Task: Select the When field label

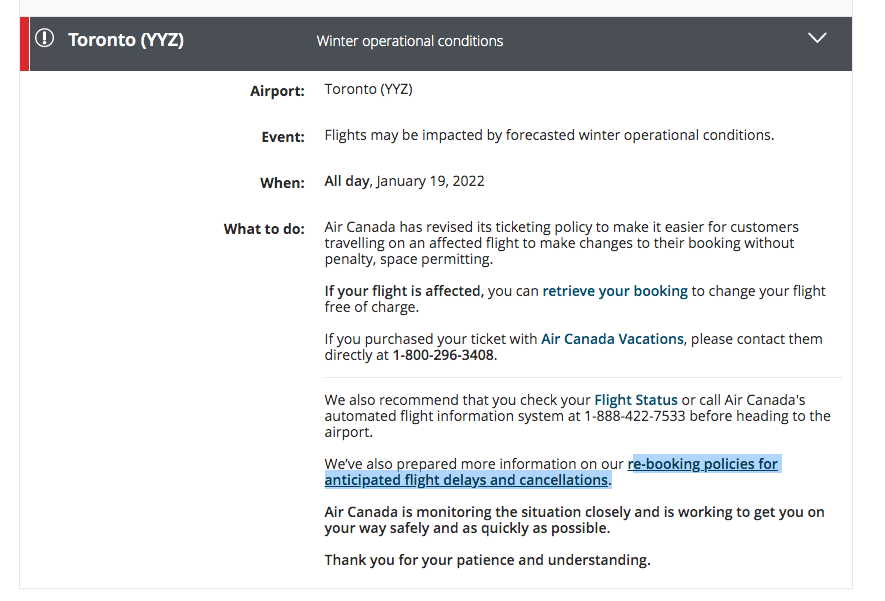Action: click(282, 183)
